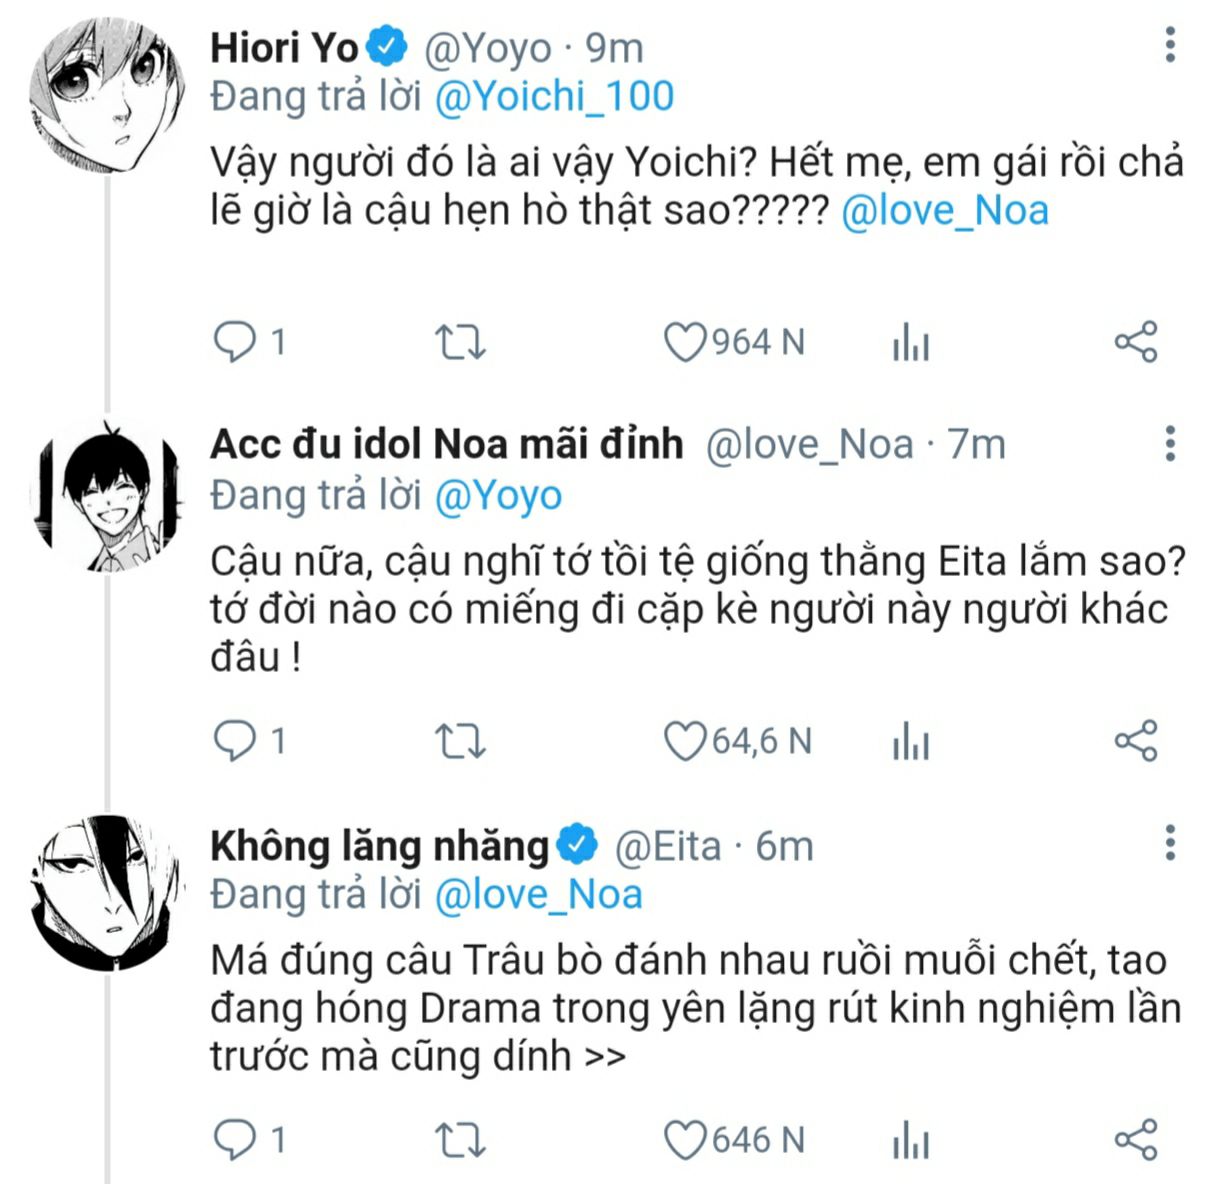The height and width of the screenshot is (1184, 1231).
Task: Open Eita's profile avatar
Action: tap(107, 893)
